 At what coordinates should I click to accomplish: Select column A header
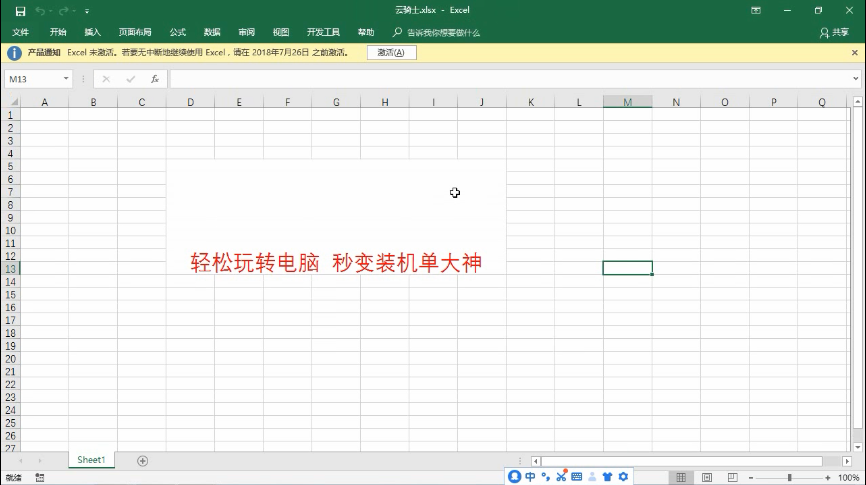tap(45, 102)
